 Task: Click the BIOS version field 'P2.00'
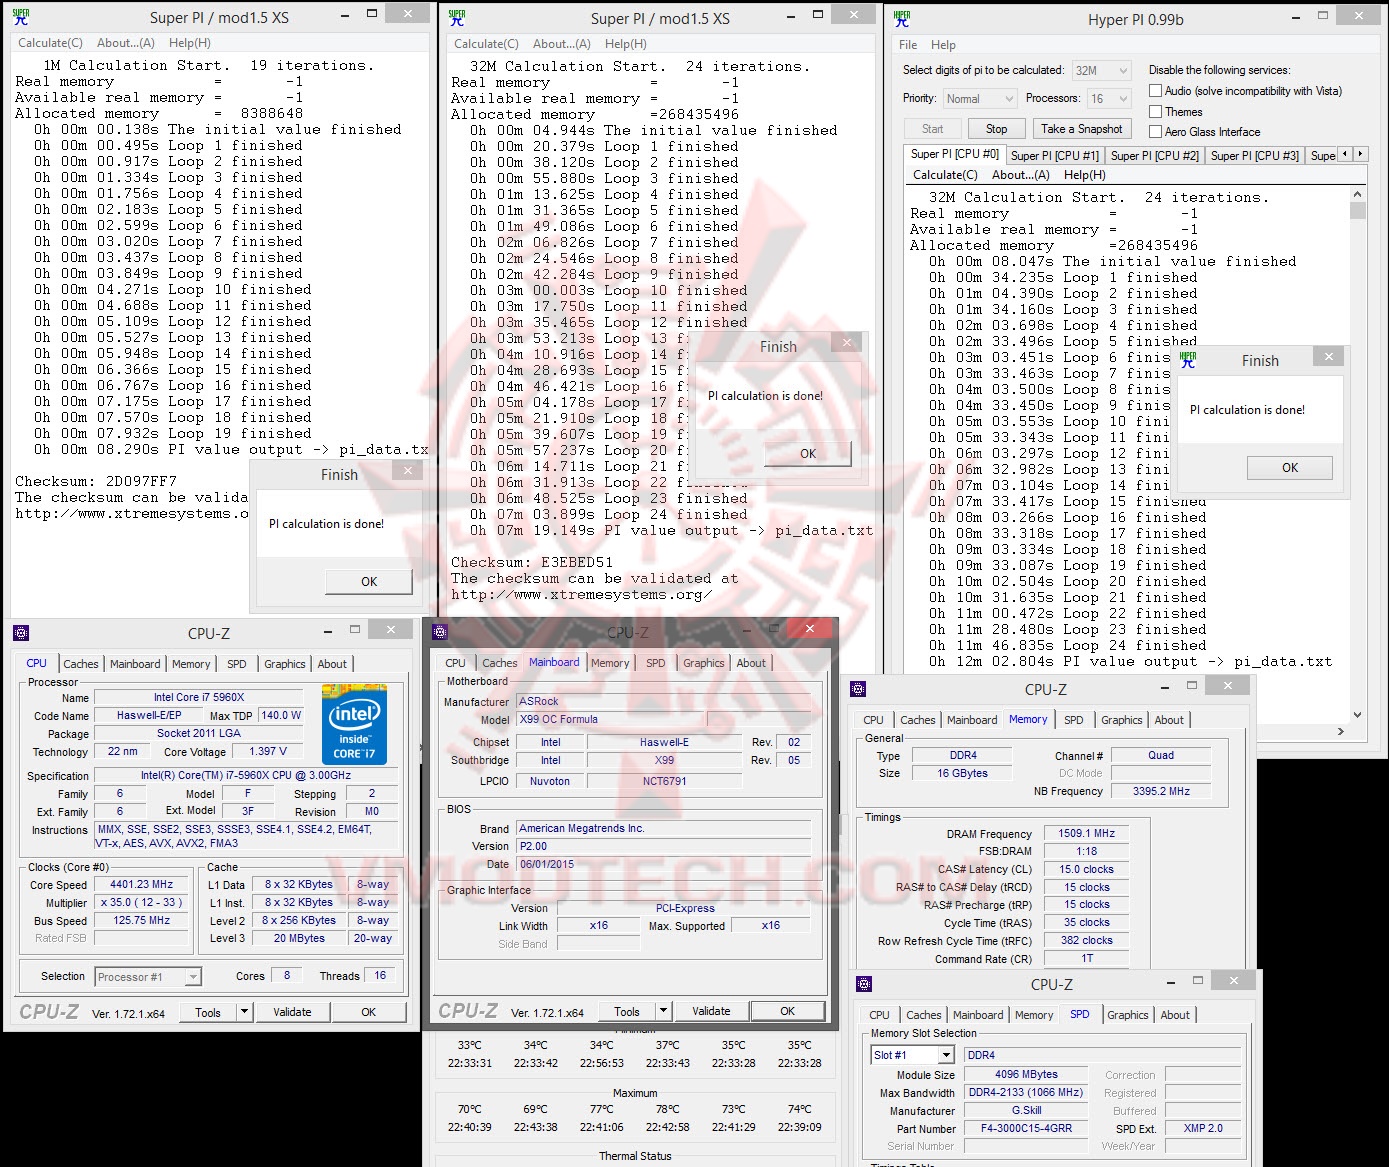(664, 846)
